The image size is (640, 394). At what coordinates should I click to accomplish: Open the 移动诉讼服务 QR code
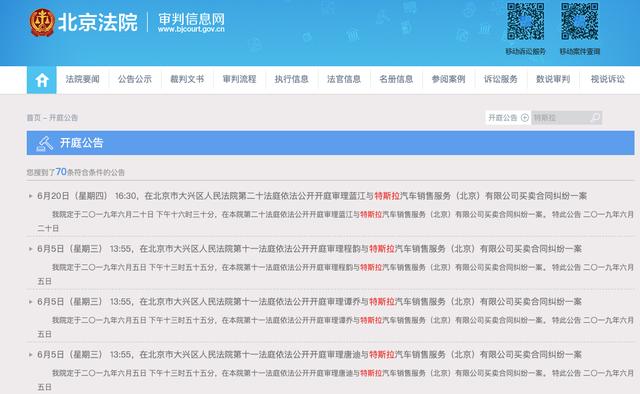[x=525, y=21]
